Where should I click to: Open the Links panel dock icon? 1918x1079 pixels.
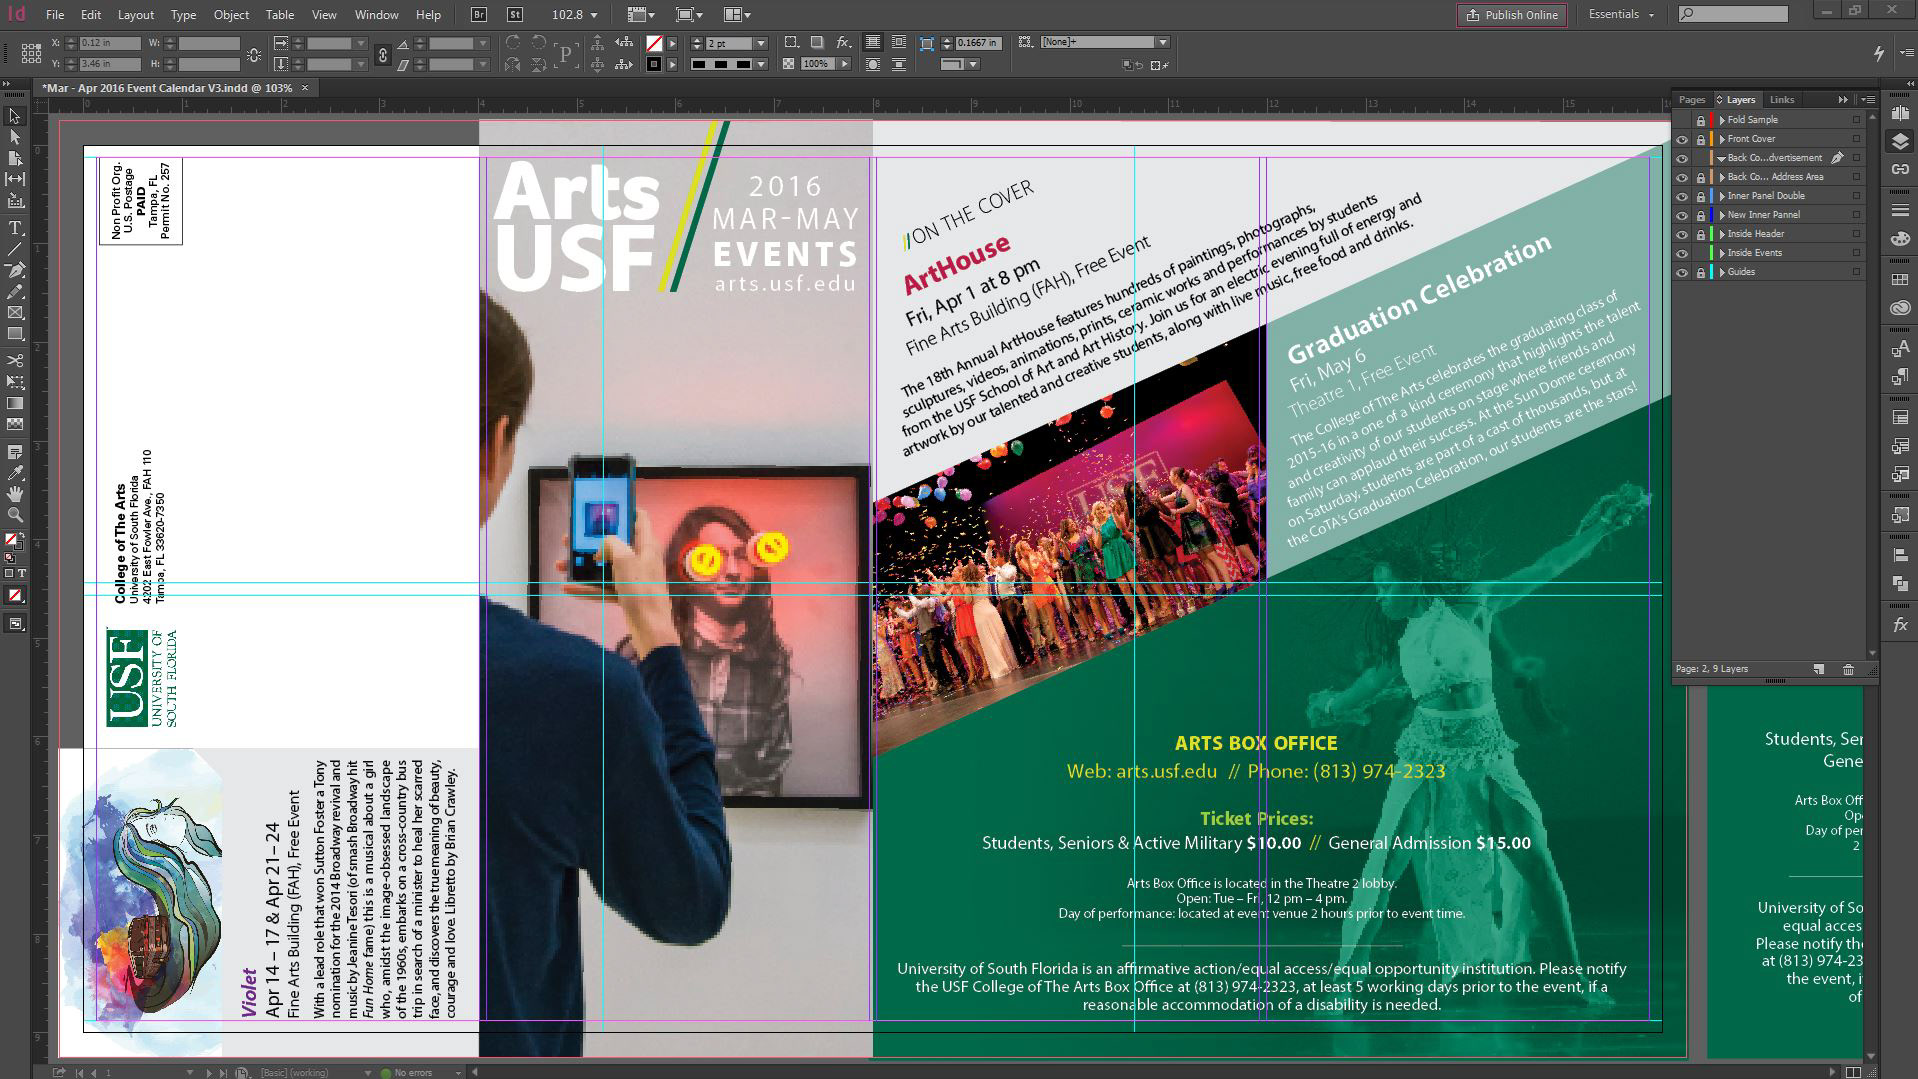point(1900,168)
